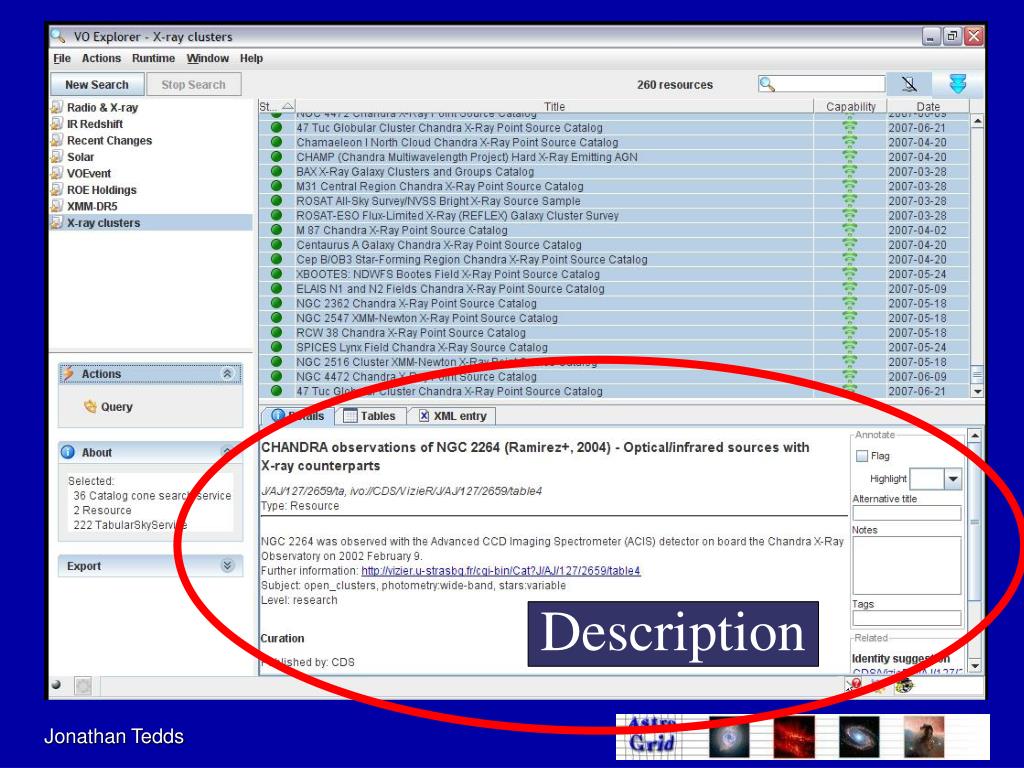Click the Title column header
This screenshot has height=768, width=1024.
point(554,106)
